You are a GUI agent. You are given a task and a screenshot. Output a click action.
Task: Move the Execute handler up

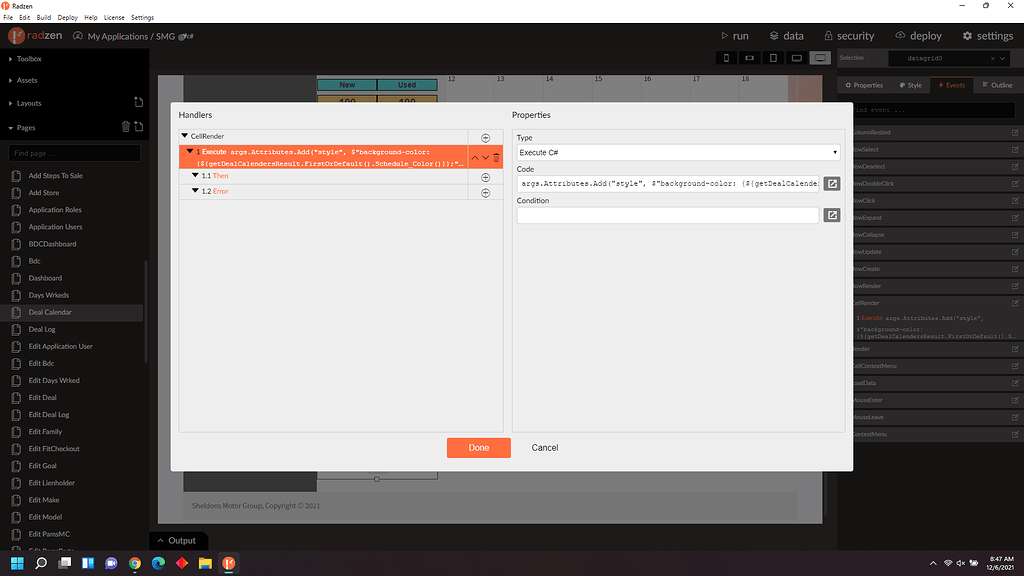pyautogui.click(x=475, y=158)
